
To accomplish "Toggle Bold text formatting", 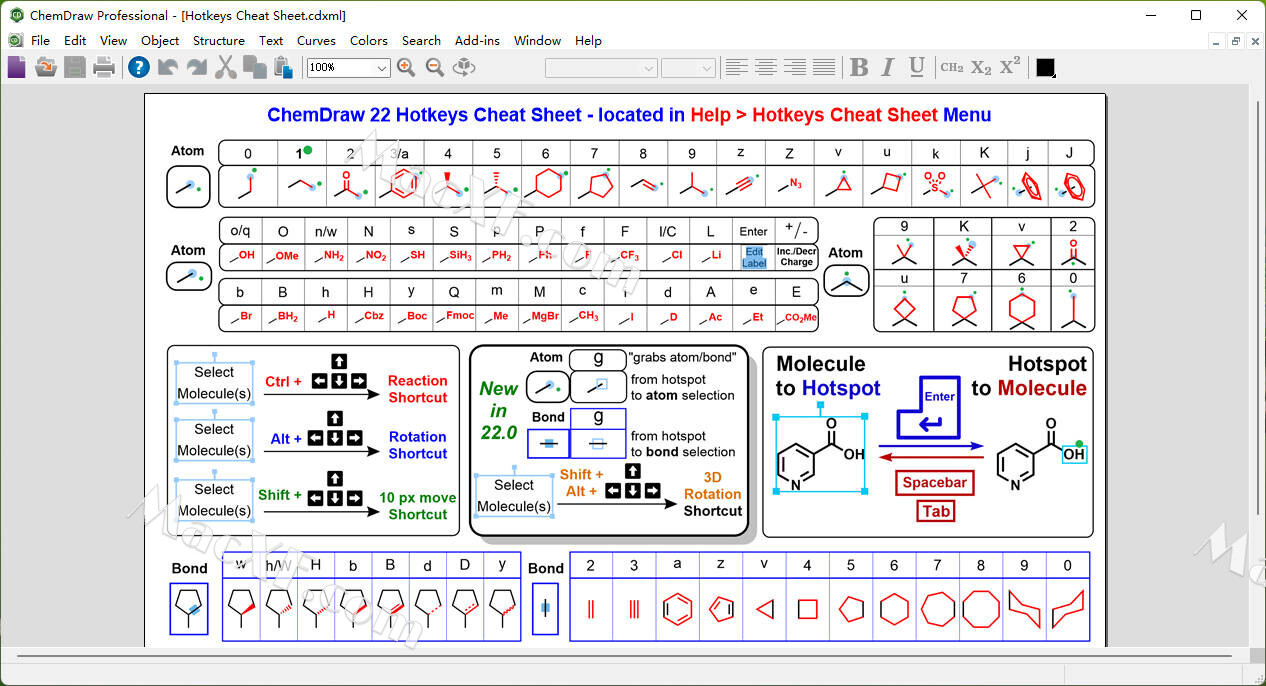I will 859,67.
